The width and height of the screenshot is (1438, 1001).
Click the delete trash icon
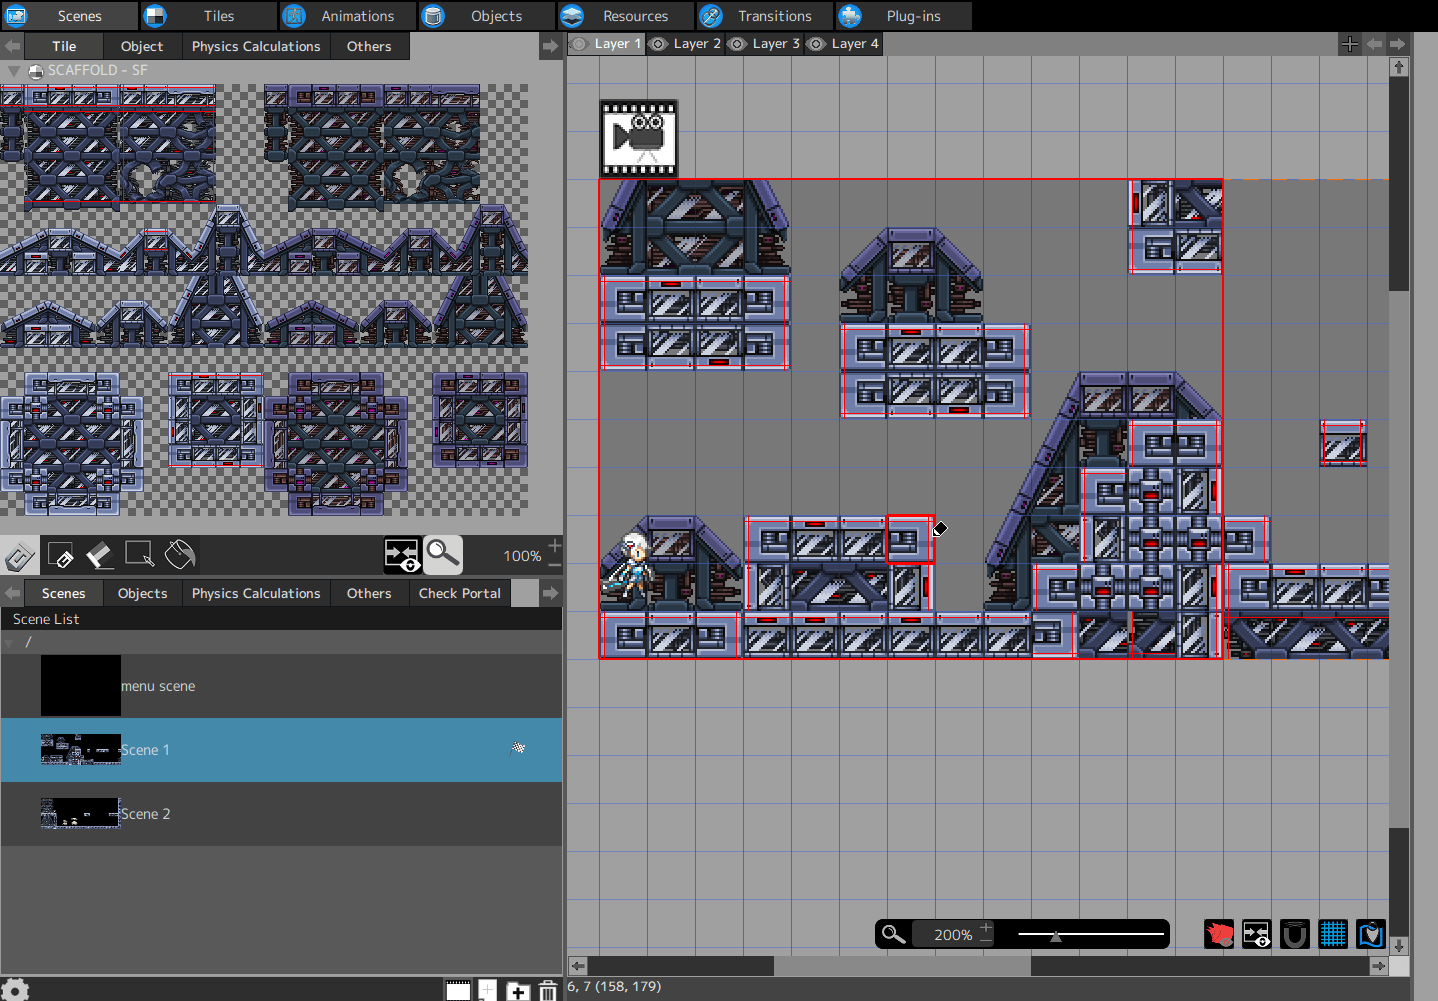(548, 990)
